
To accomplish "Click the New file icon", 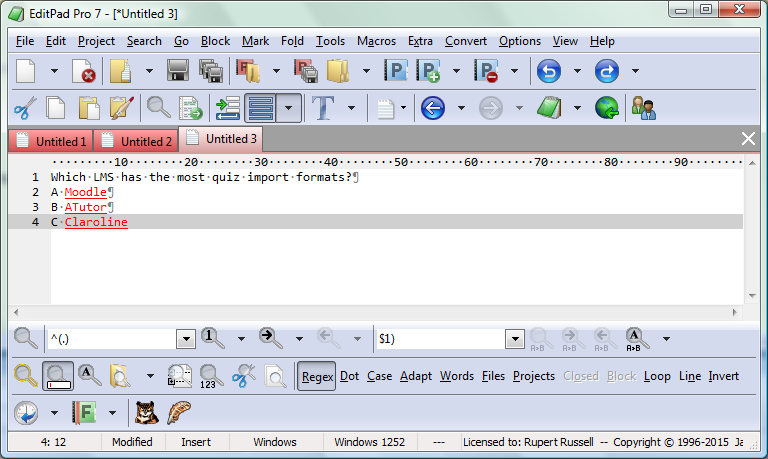I will 26,71.
